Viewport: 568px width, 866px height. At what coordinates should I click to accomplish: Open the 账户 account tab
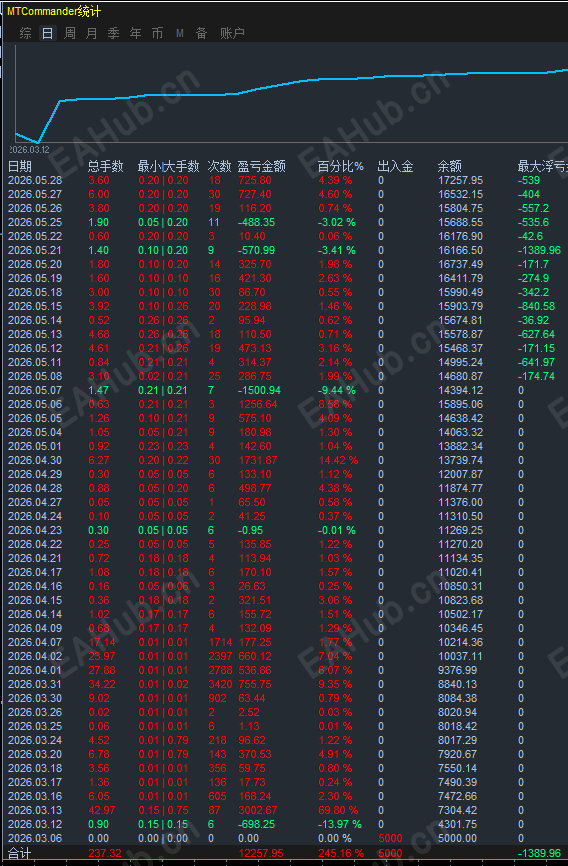click(x=232, y=33)
